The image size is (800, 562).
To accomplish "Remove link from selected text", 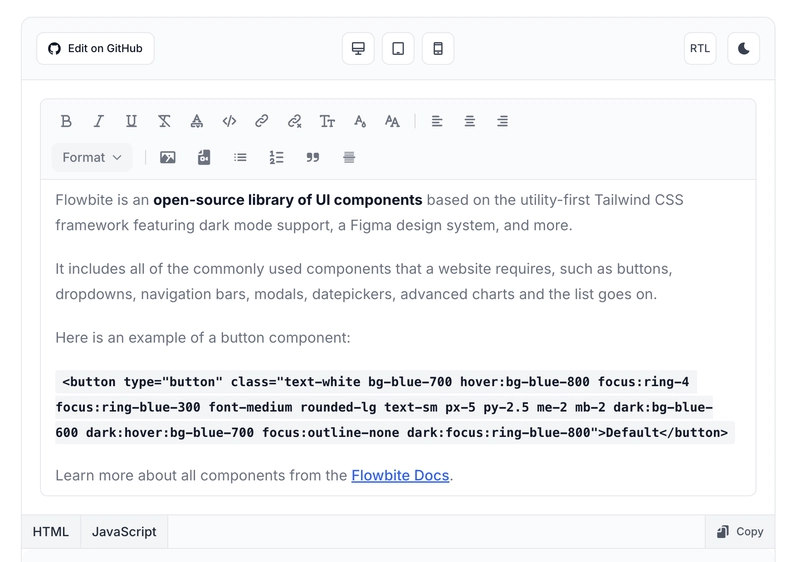I will [x=294, y=121].
